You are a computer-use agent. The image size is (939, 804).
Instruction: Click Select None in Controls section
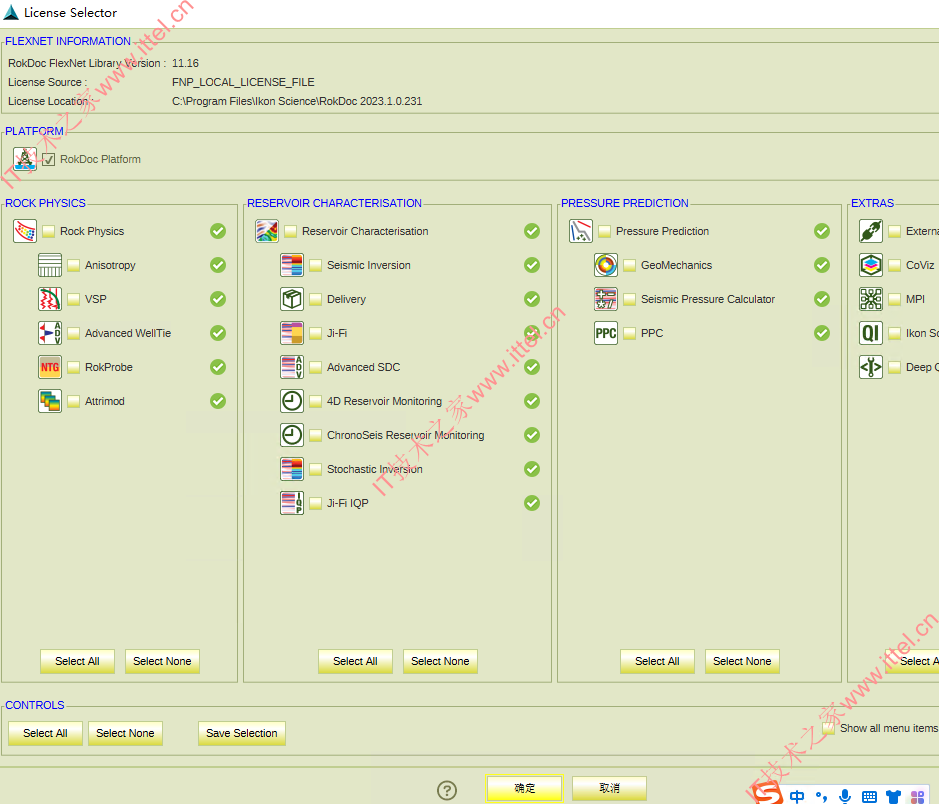(125, 733)
